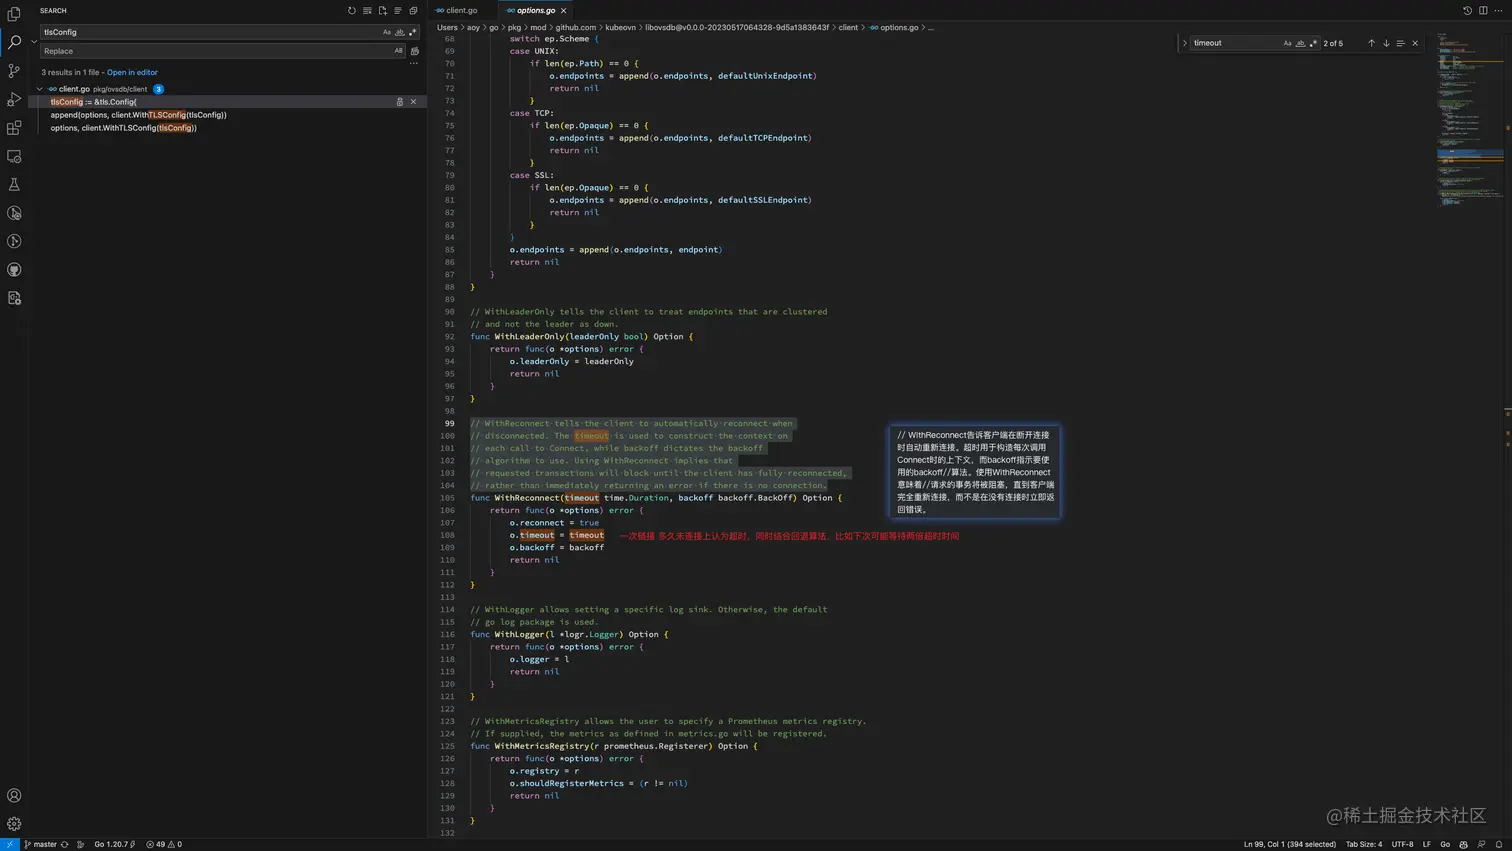This screenshot has width=1512, height=851.
Task: Select options.go editor tab
Action: tap(536, 10)
